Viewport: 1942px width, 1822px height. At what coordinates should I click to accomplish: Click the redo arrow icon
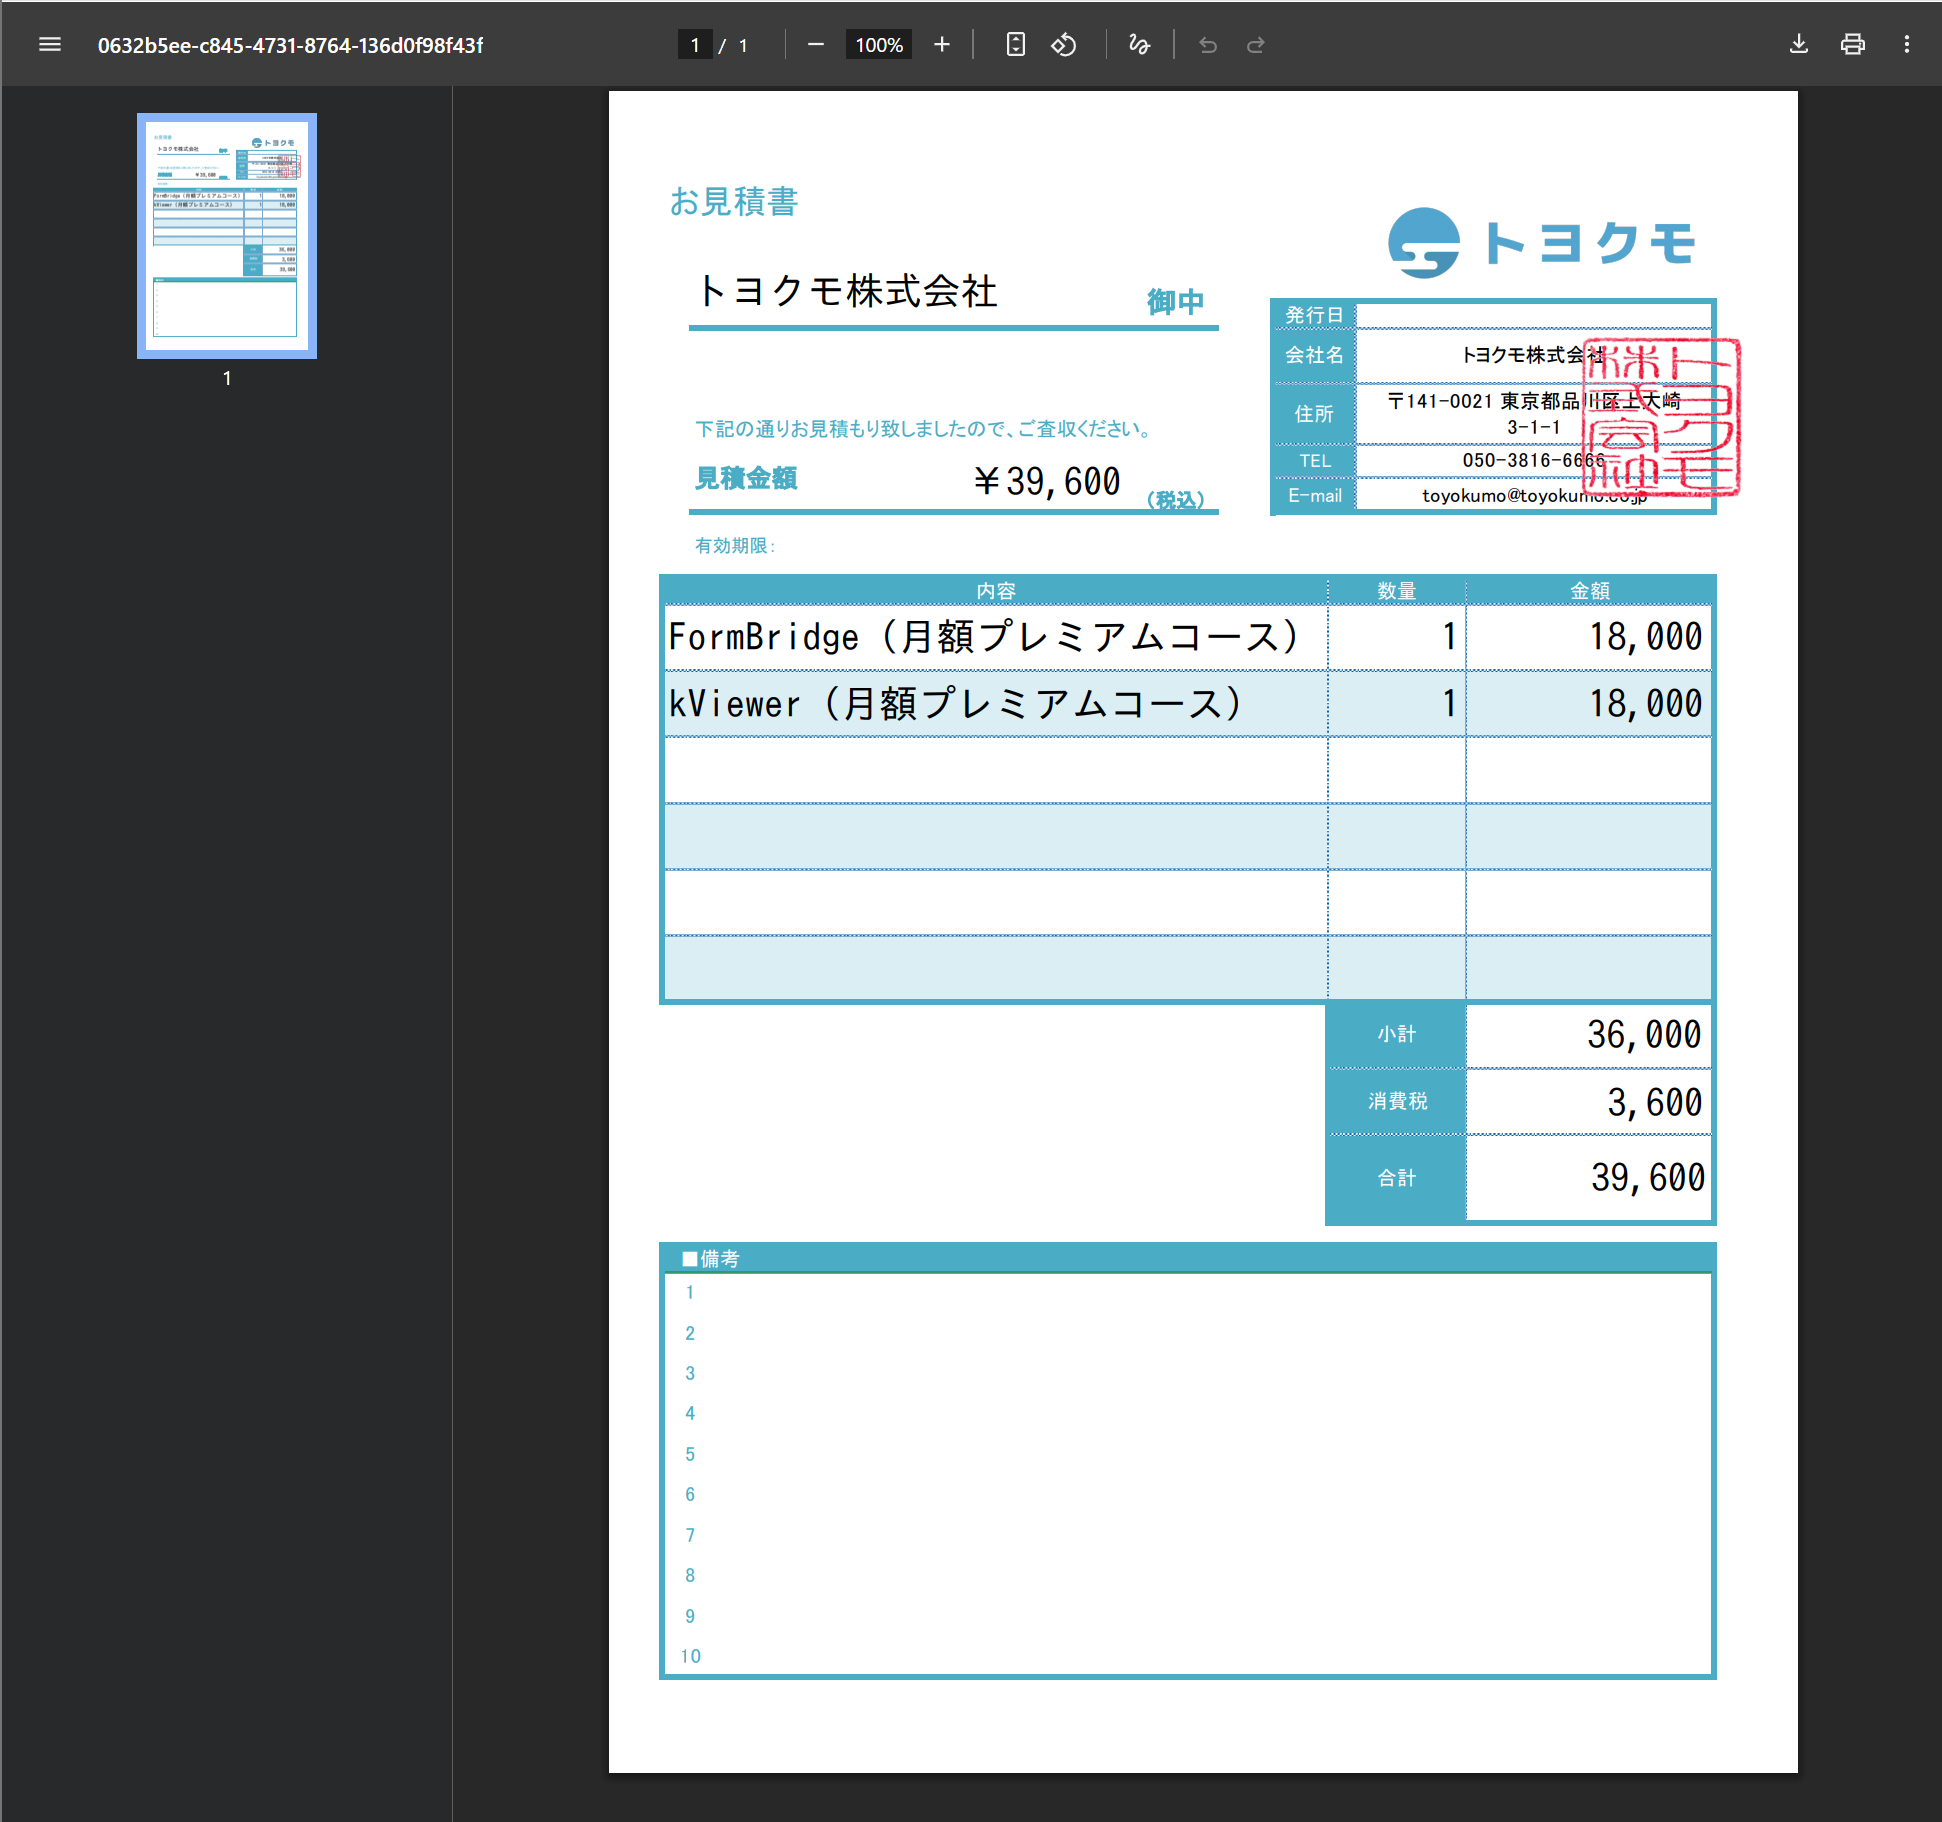pyautogui.click(x=1256, y=44)
